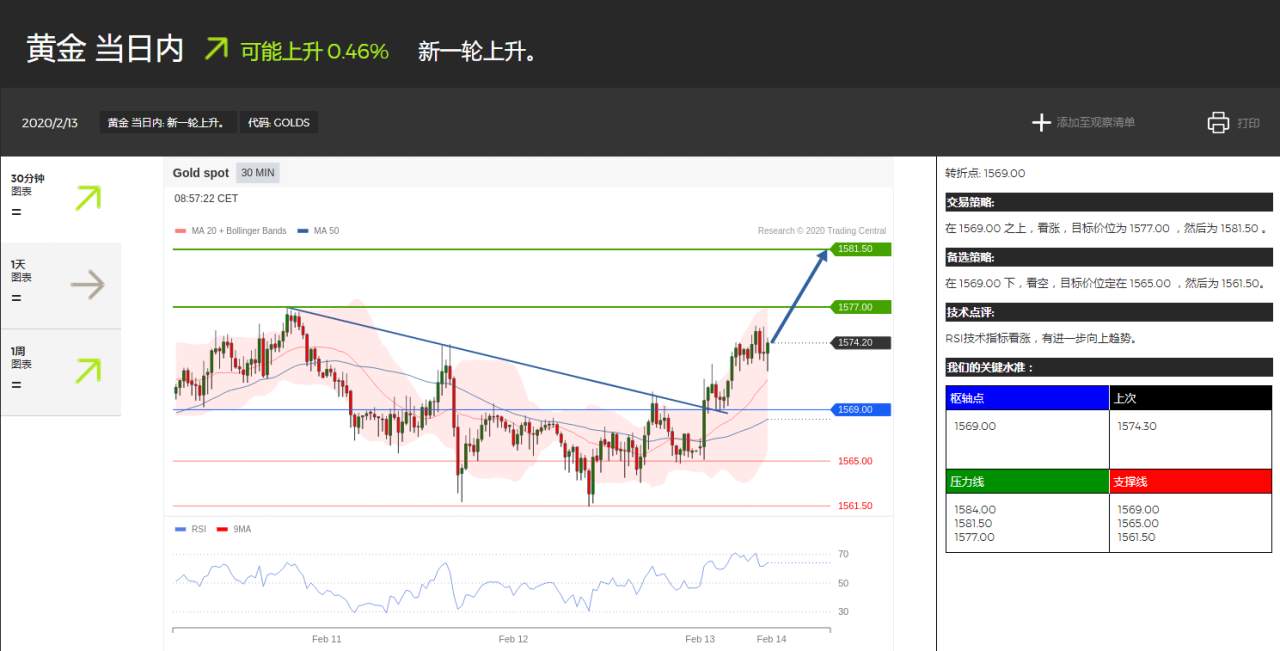Click the 1574.20 current price label

click(860, 343)
